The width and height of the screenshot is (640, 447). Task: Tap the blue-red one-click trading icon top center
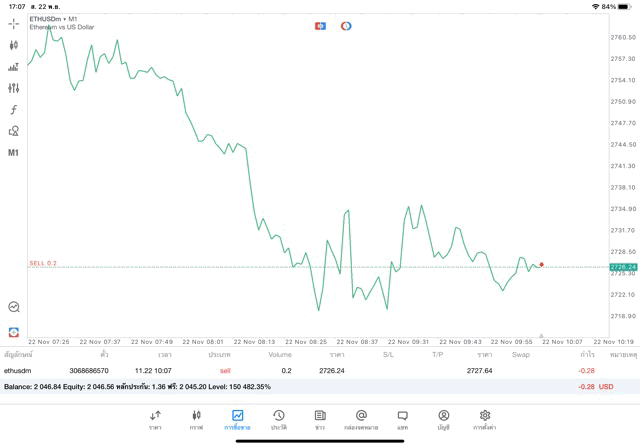tap(320, 25)
